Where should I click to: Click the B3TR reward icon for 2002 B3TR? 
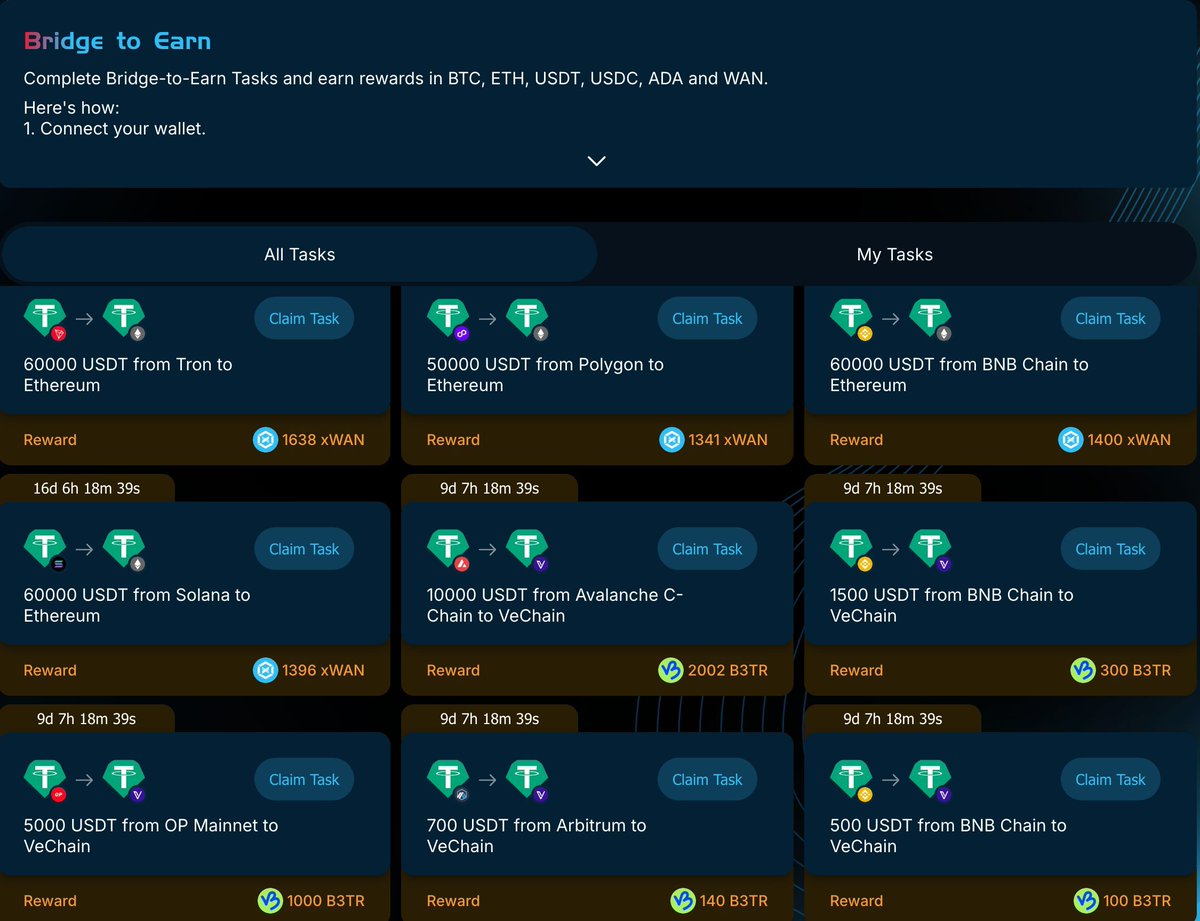tap(670, 670)
